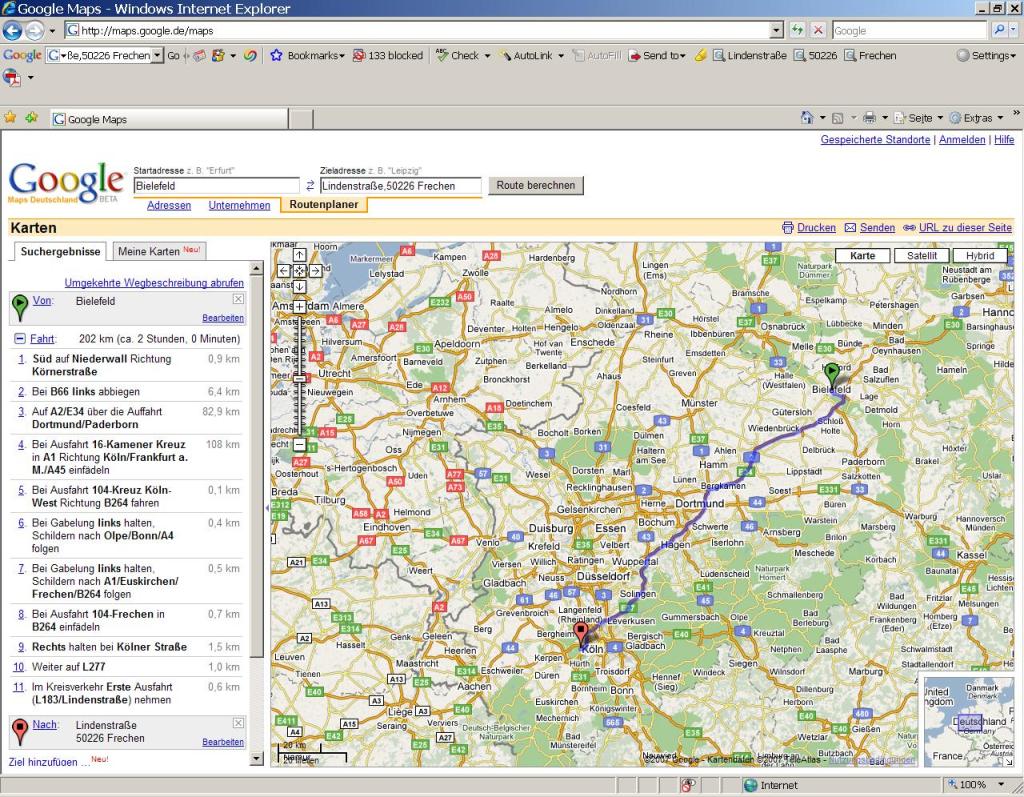Switch to the Adressen tab
The image size is (1024, 797).
coord(168,205)
